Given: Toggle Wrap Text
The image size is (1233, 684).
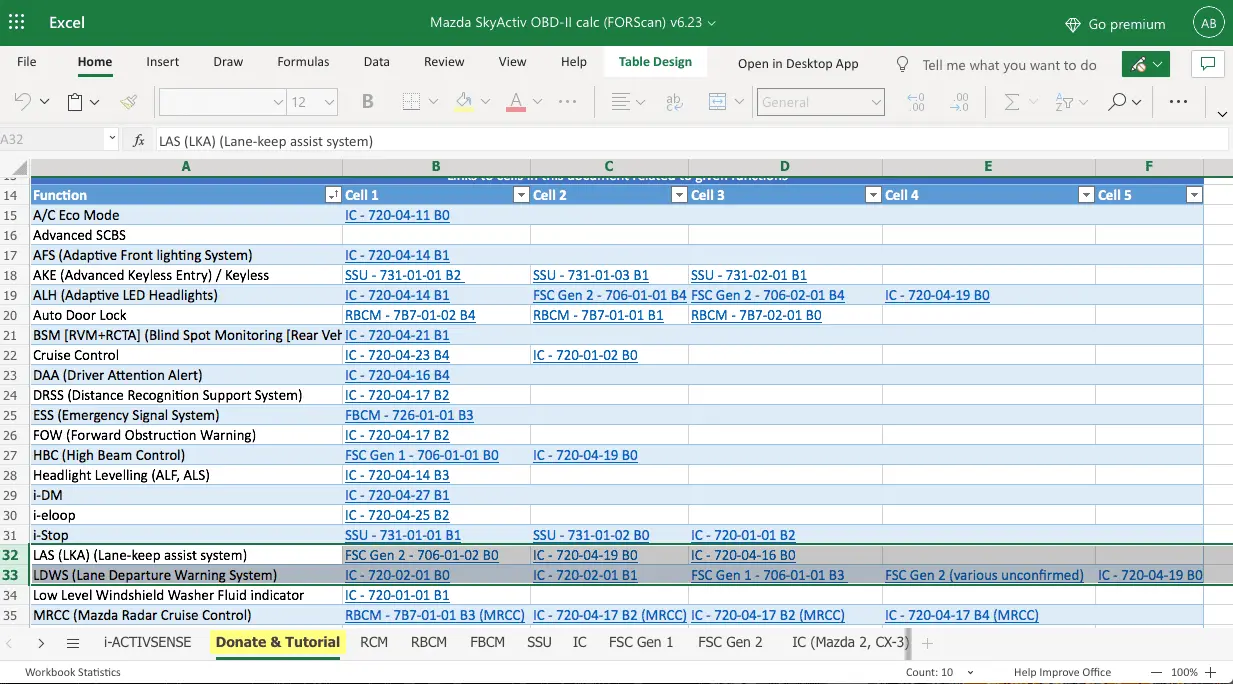Looking at the screenshot, I should coord(674,101).
